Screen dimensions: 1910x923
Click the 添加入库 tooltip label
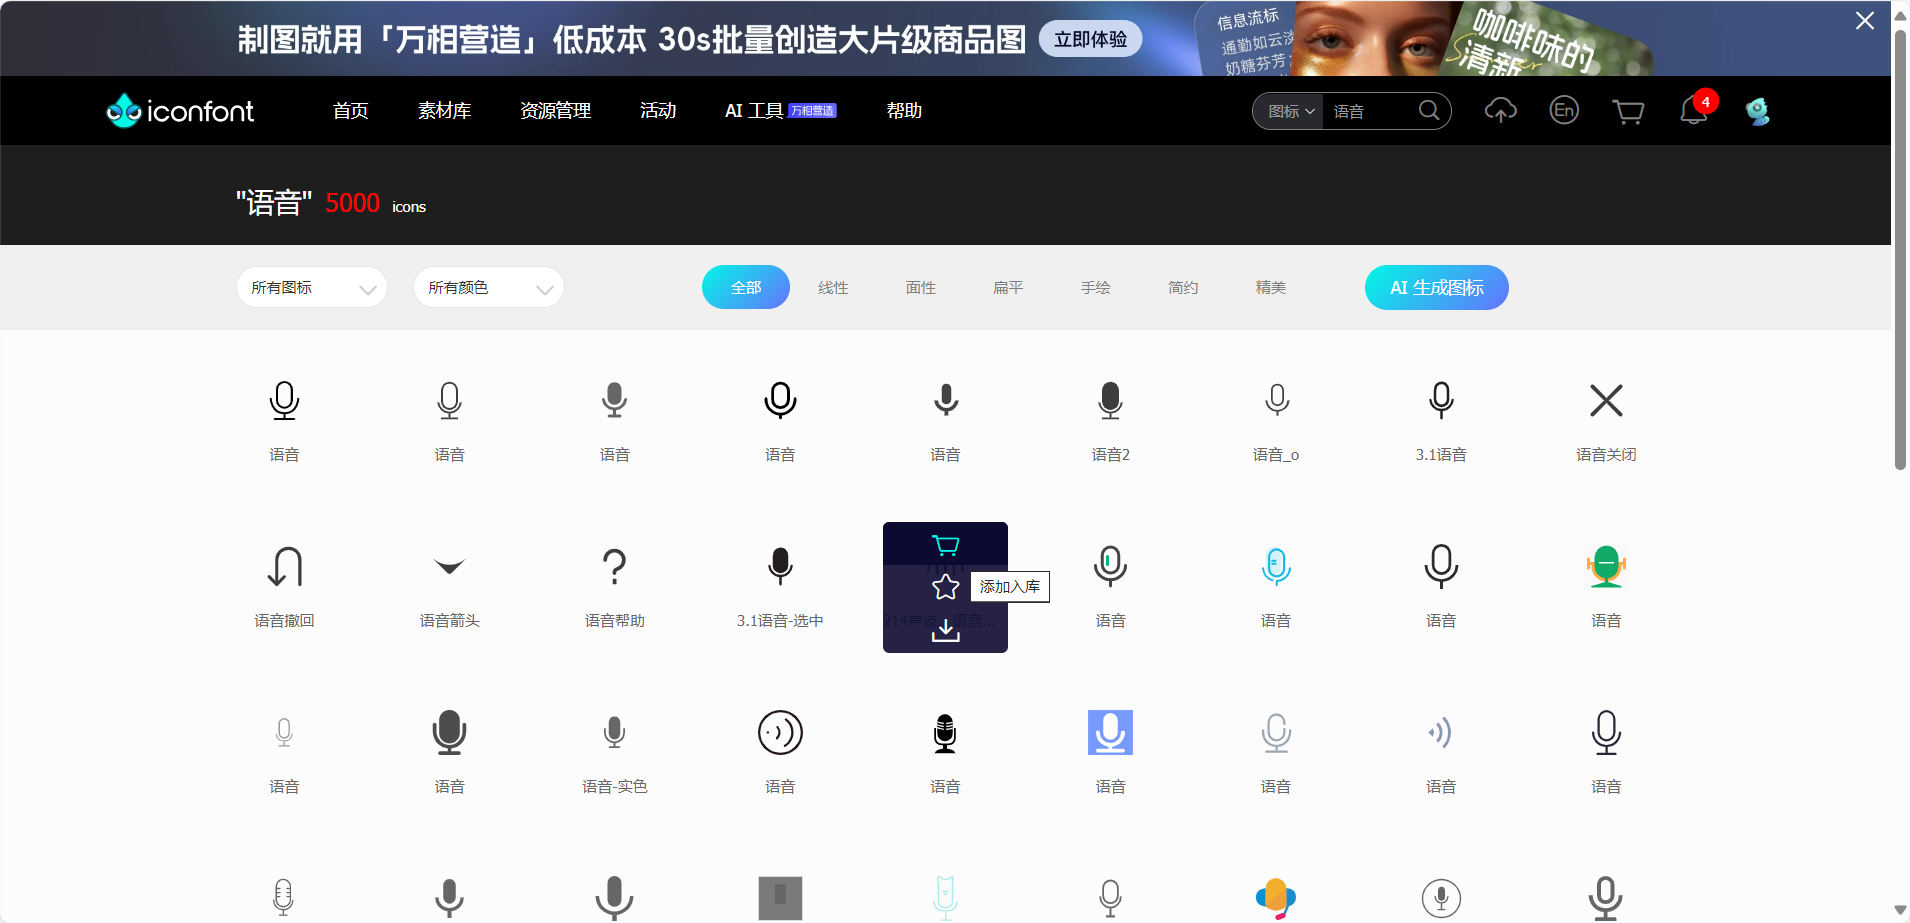(x=1010, y=586)
